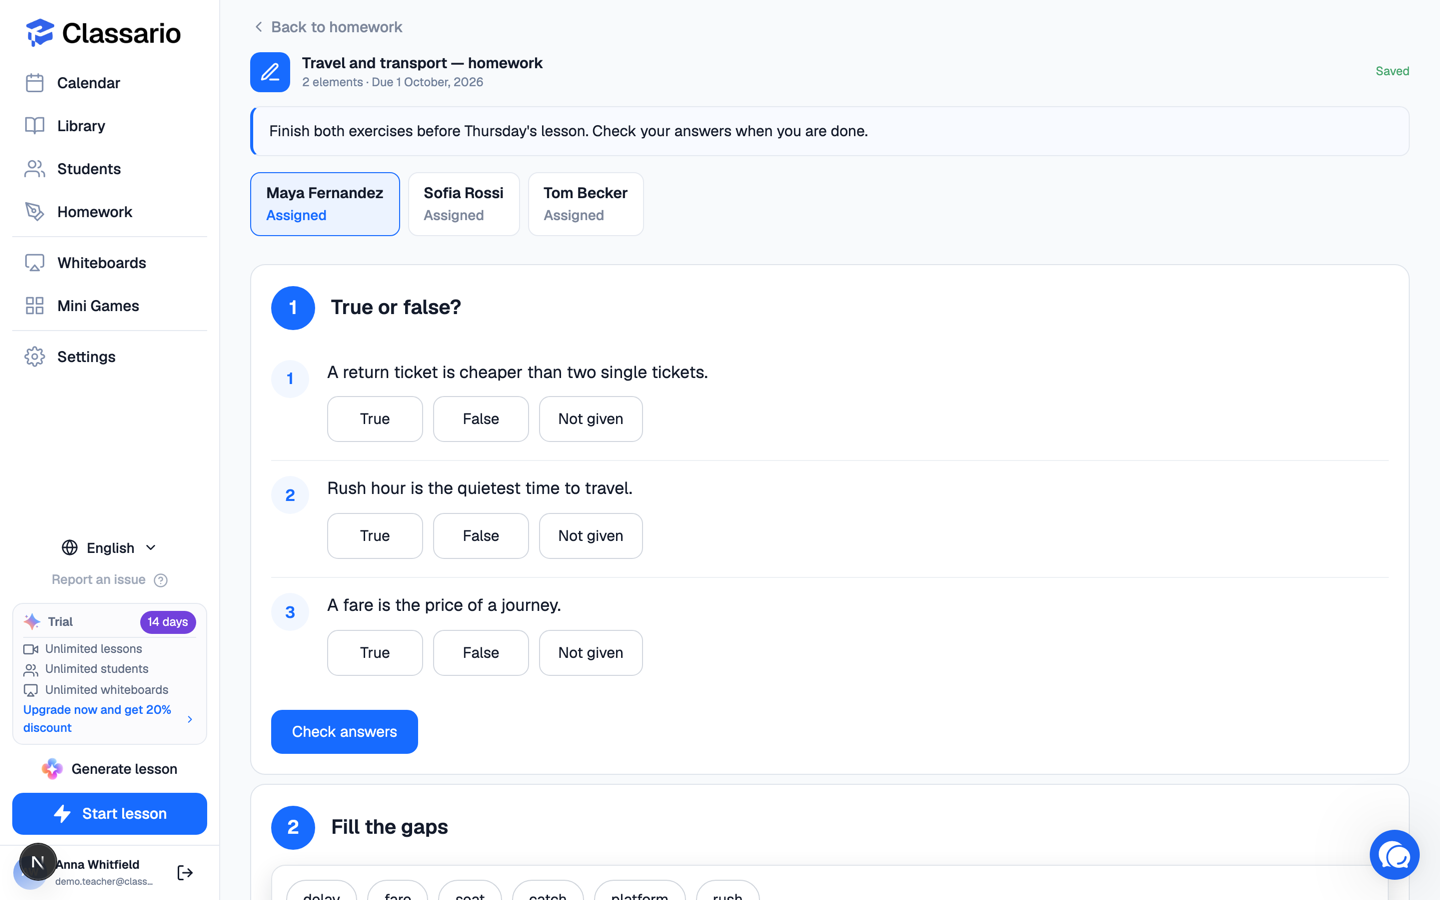Choose True for the fare statement
1440x900 pixels.
coord(375,653)
